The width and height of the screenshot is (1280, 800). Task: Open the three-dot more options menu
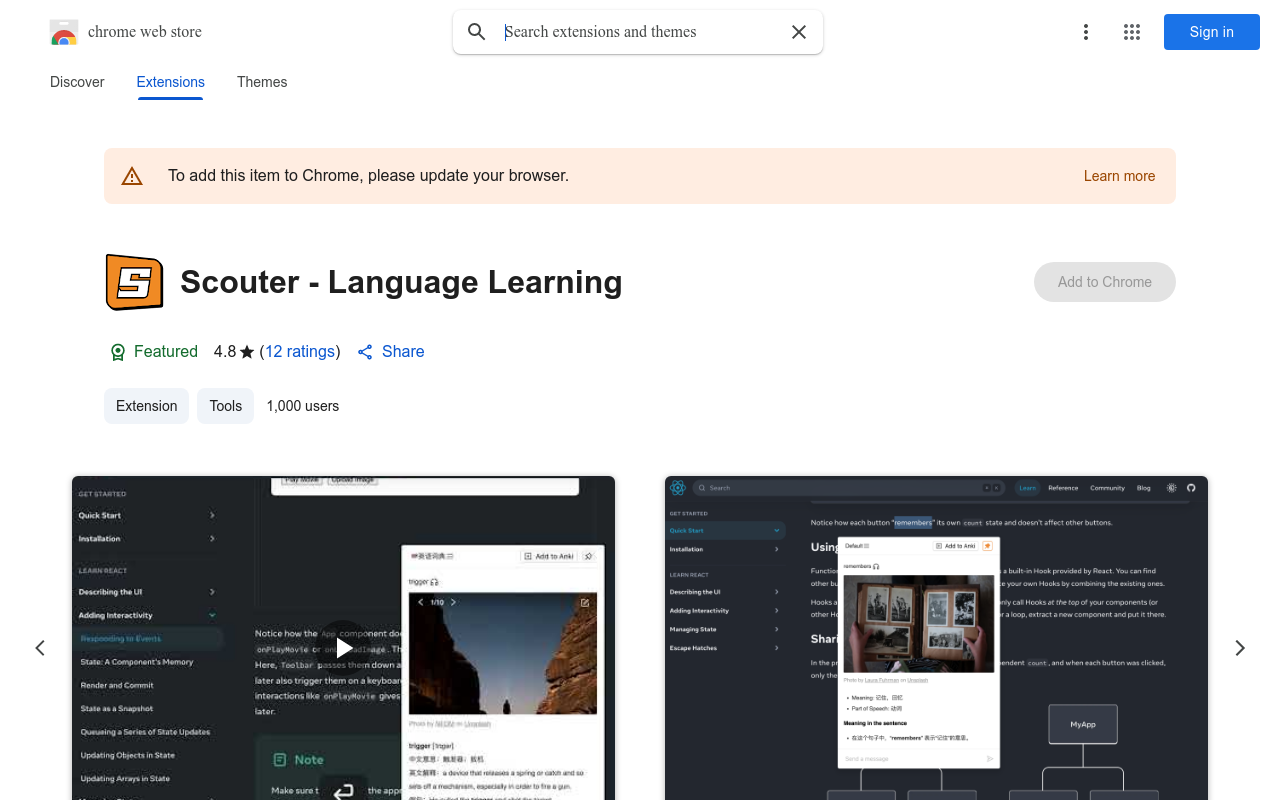point(1086,32)
